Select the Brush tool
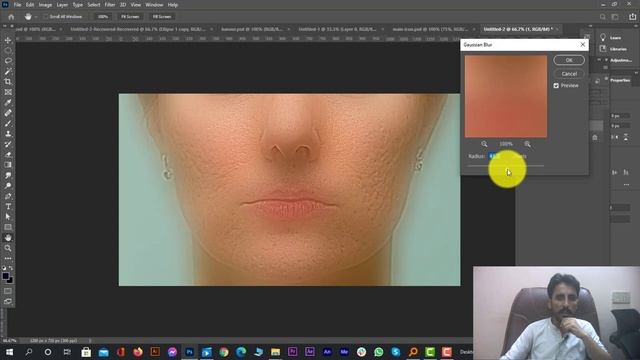The width and height of the screenshot is (640, 360). point(8,123)
